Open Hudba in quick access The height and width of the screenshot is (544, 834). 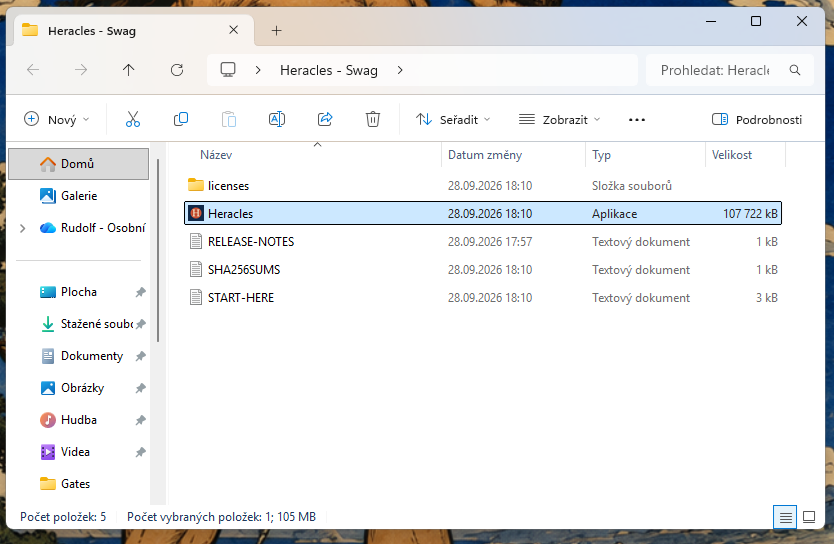pos(79,420)
